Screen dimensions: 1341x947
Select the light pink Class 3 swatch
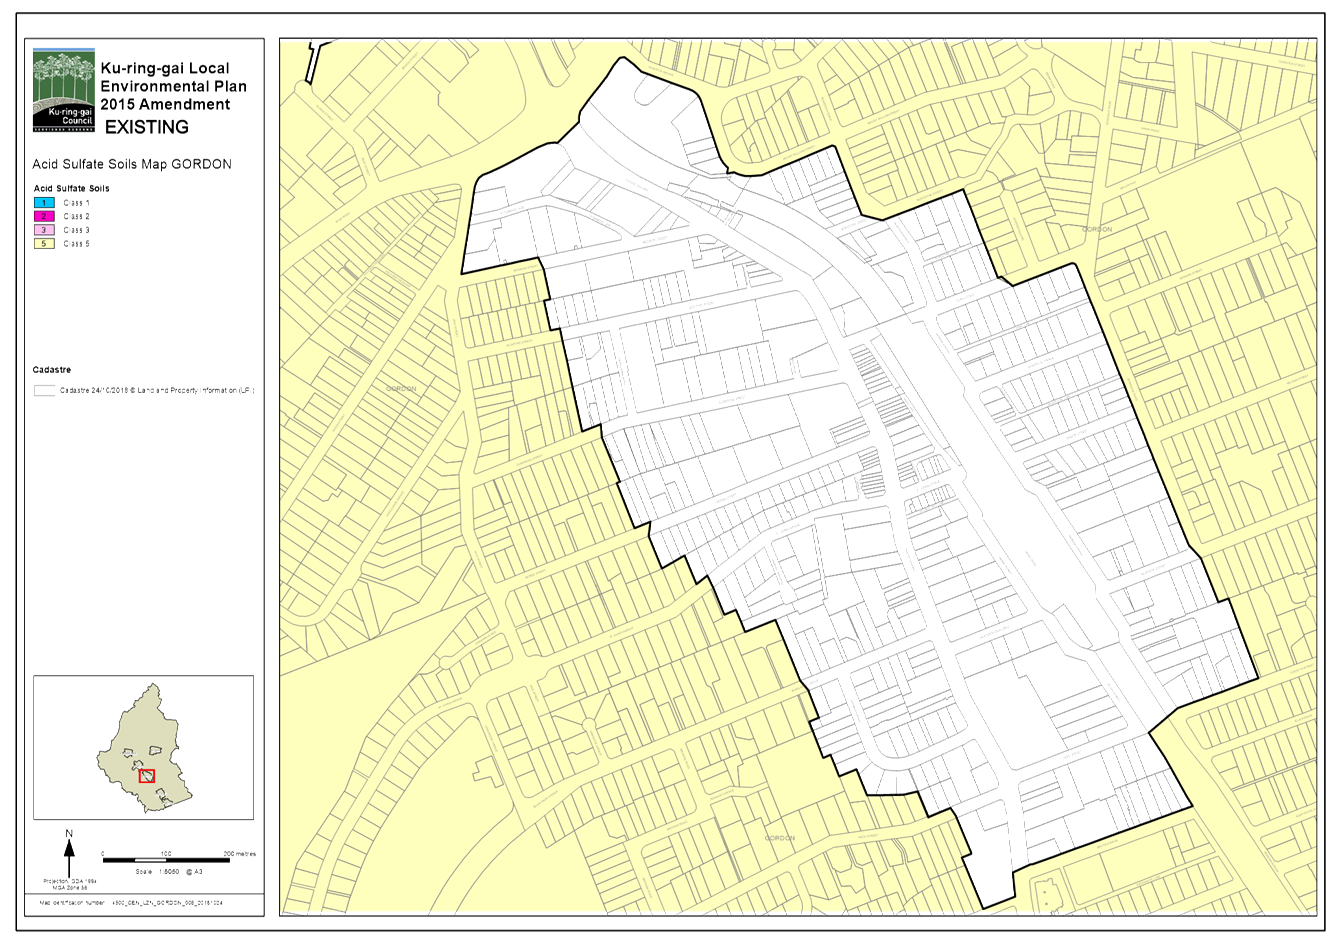[x=44, y=230]
